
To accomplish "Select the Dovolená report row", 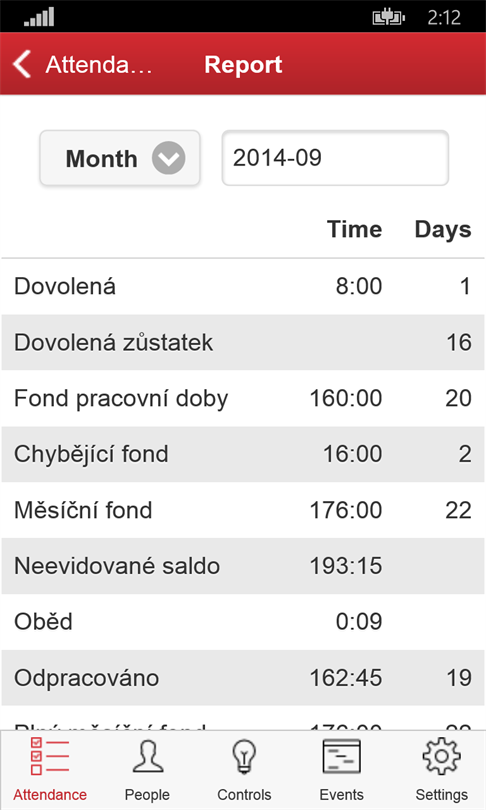I will 243,286.
